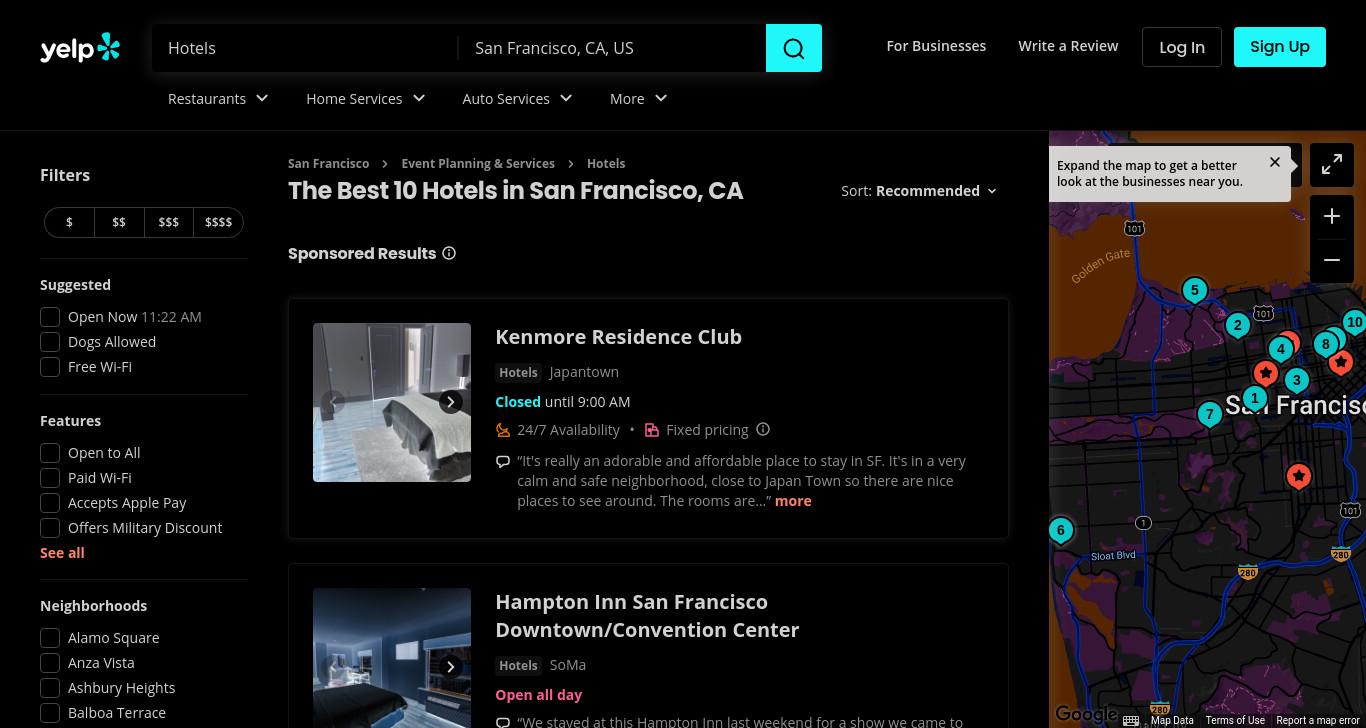
Task: Open For Businesses page
Action: (936, 46)
